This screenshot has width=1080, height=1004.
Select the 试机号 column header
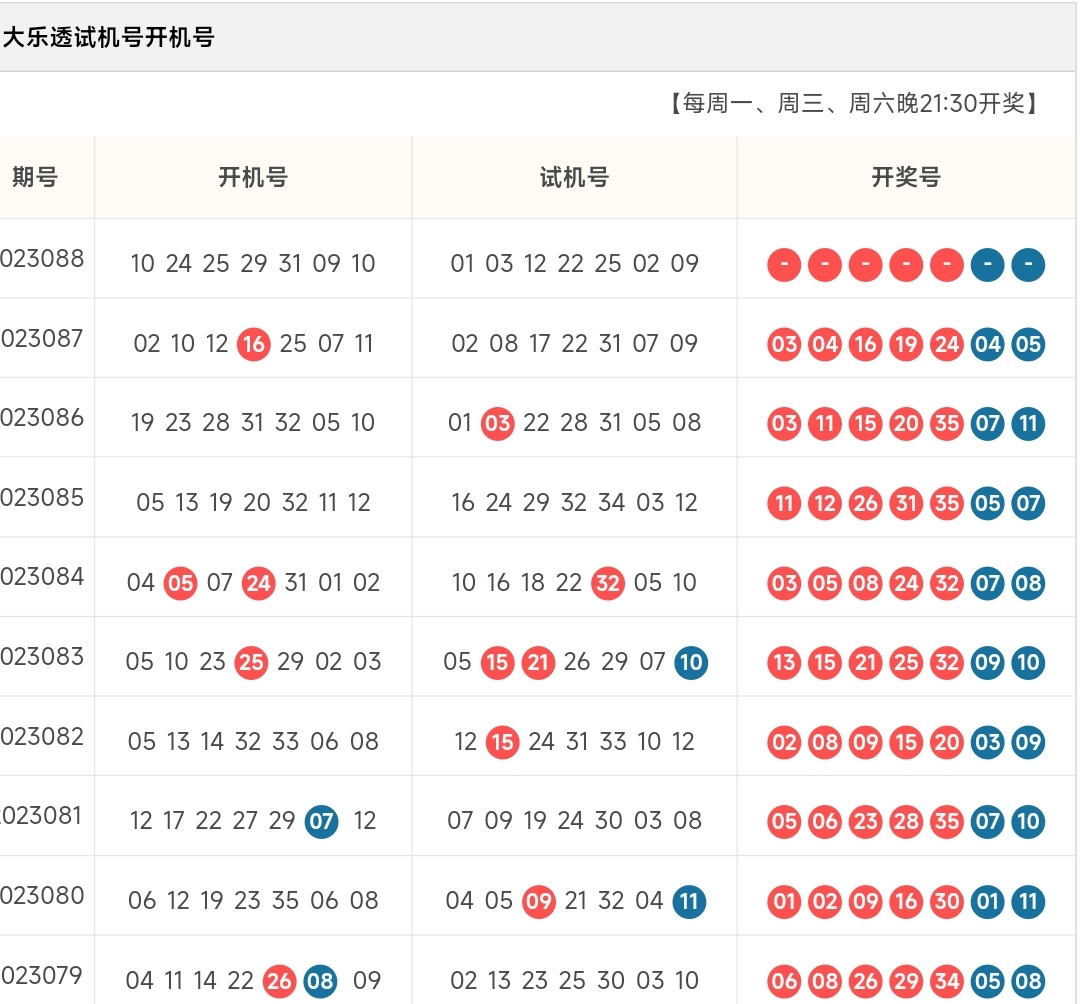click(574, 177)
